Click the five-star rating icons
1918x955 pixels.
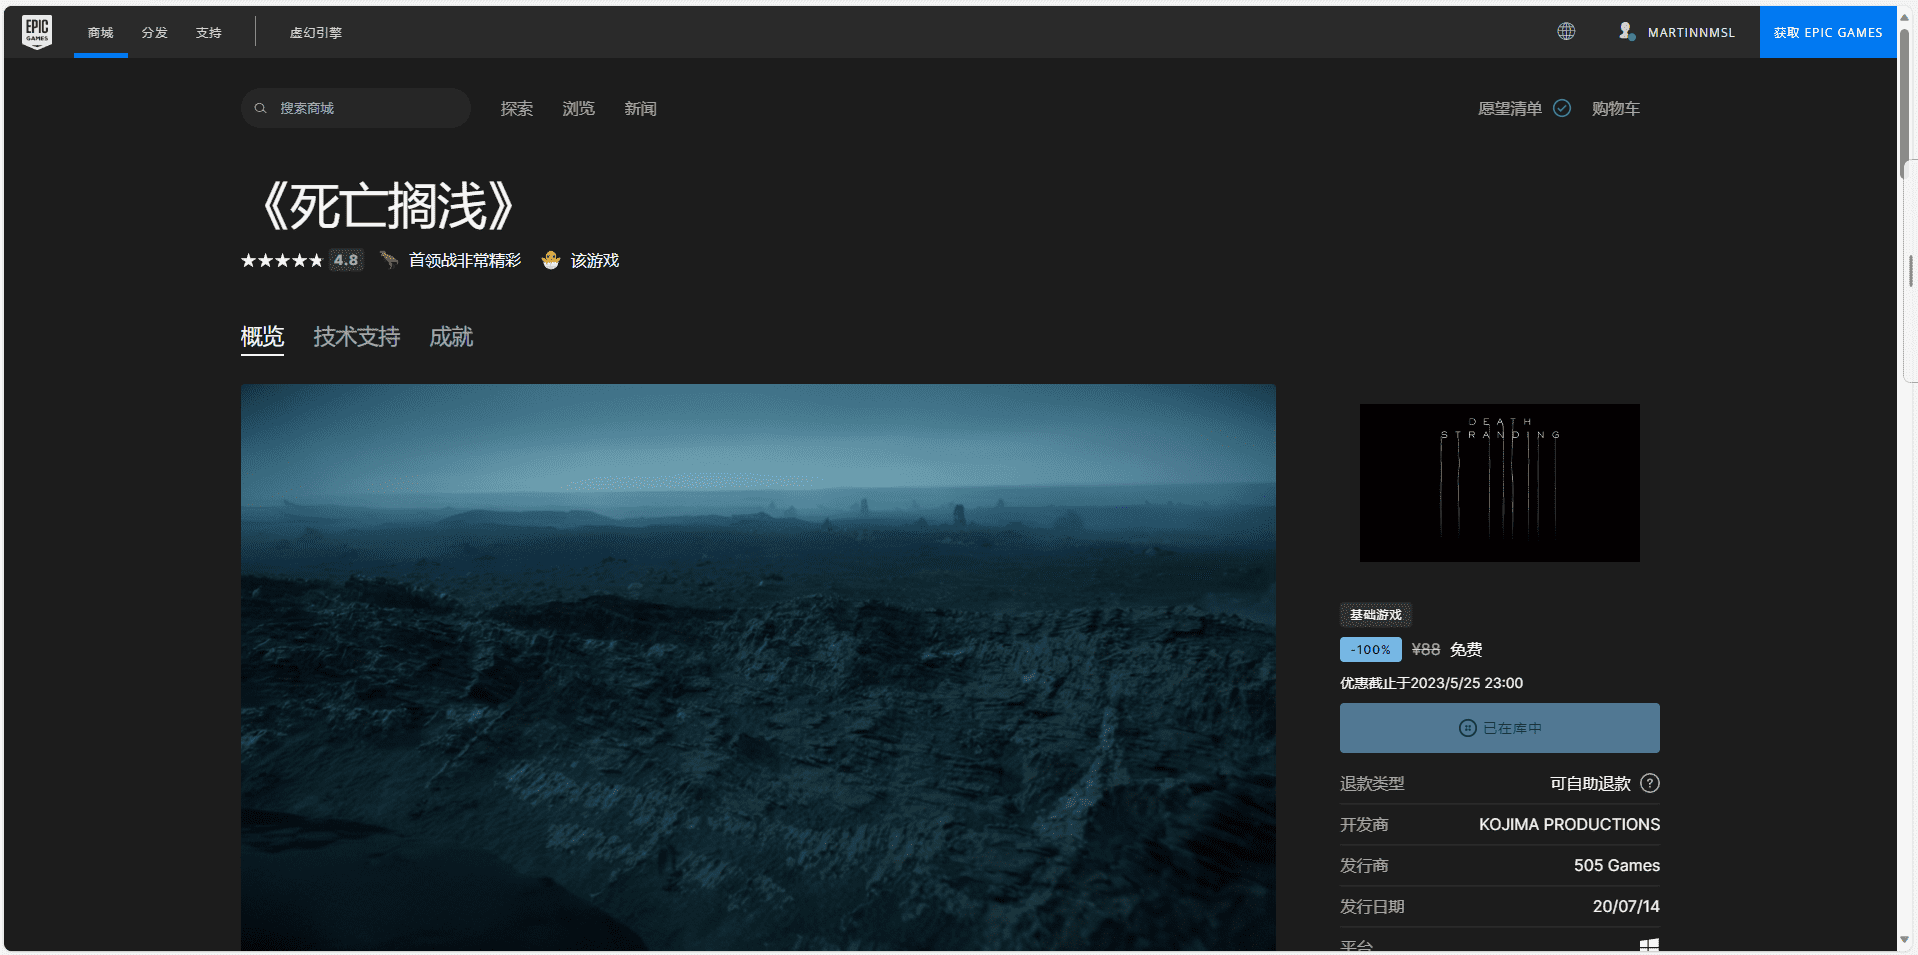point(282,260)
